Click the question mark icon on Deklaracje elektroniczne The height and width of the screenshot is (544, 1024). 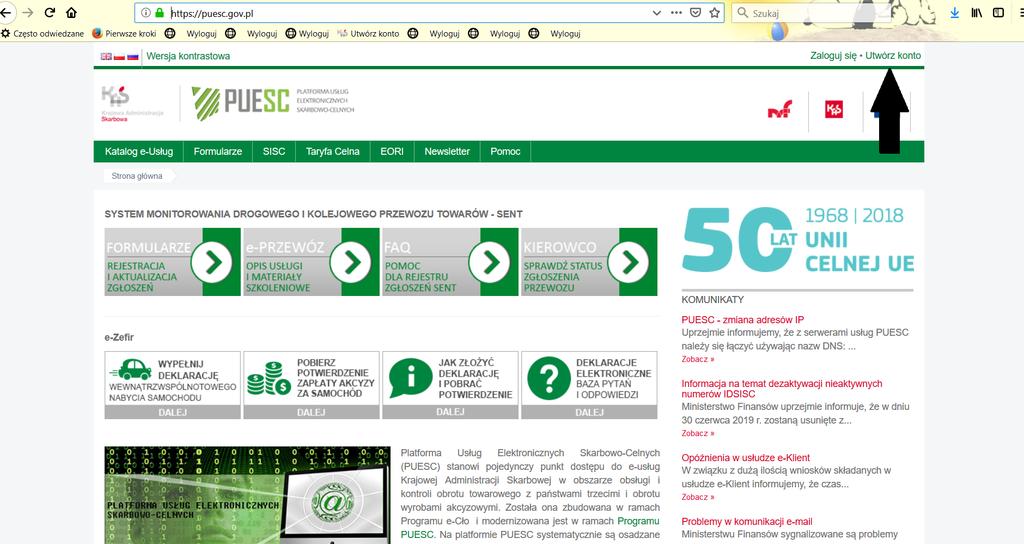pos(549,377)
